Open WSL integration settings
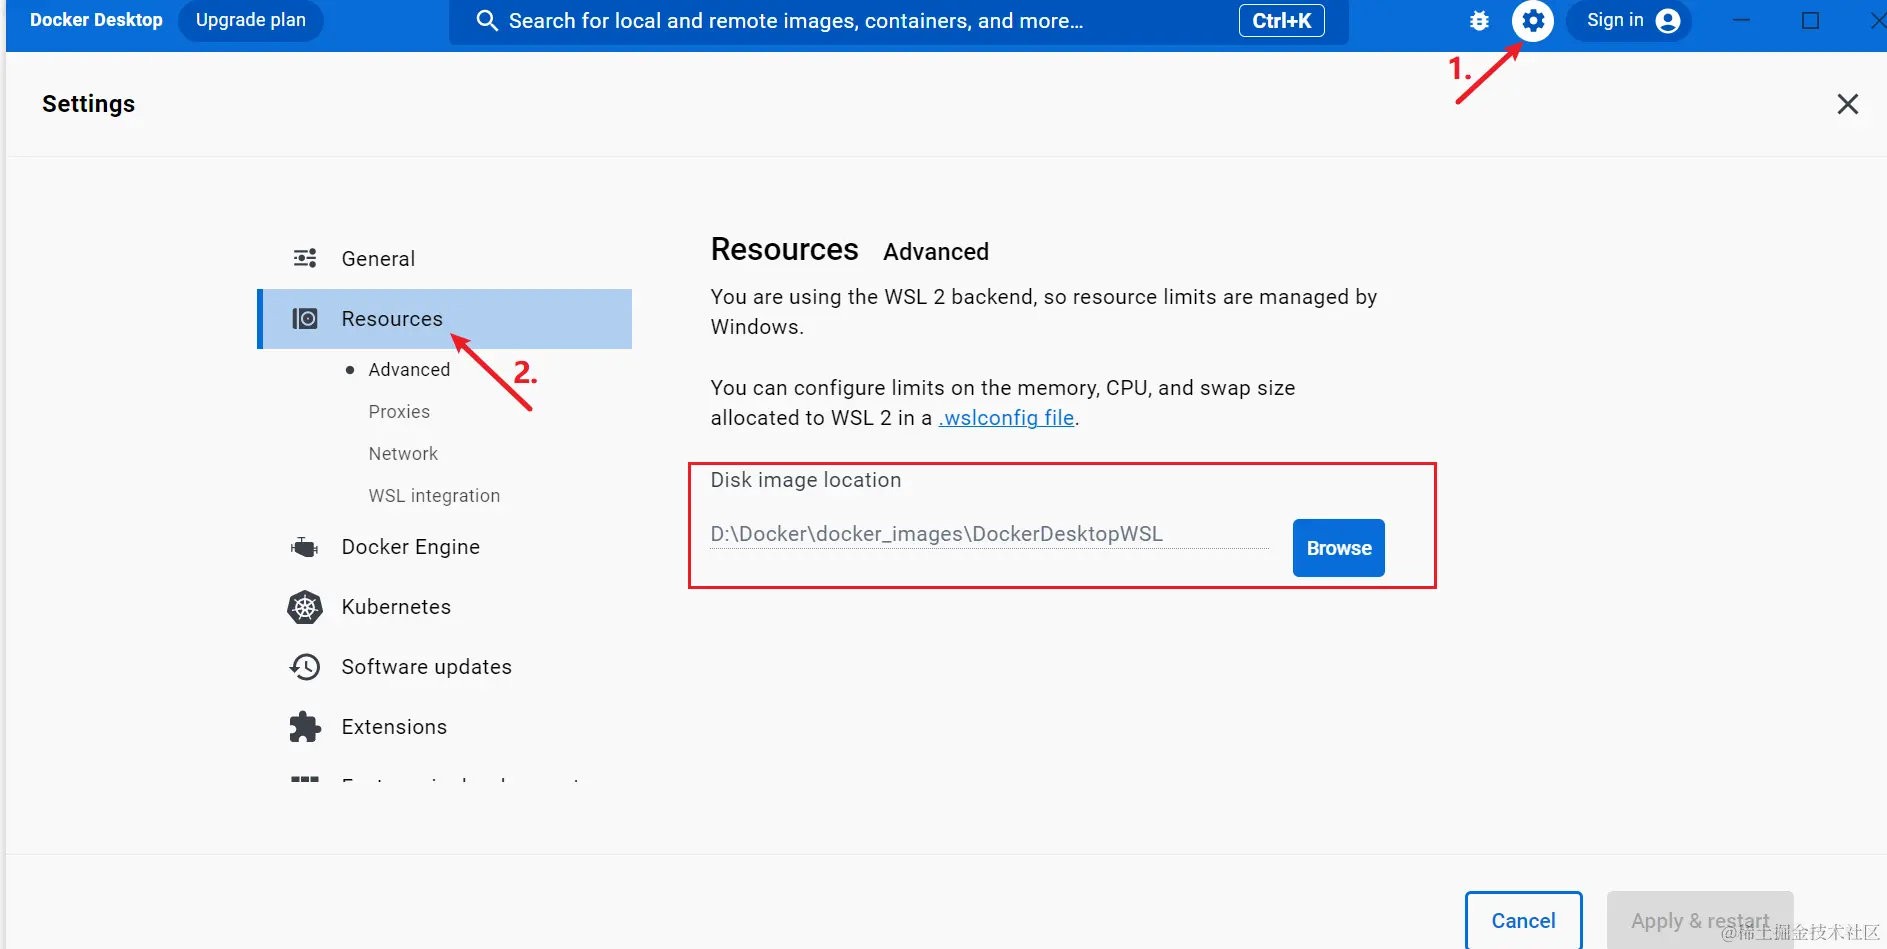 434,496
